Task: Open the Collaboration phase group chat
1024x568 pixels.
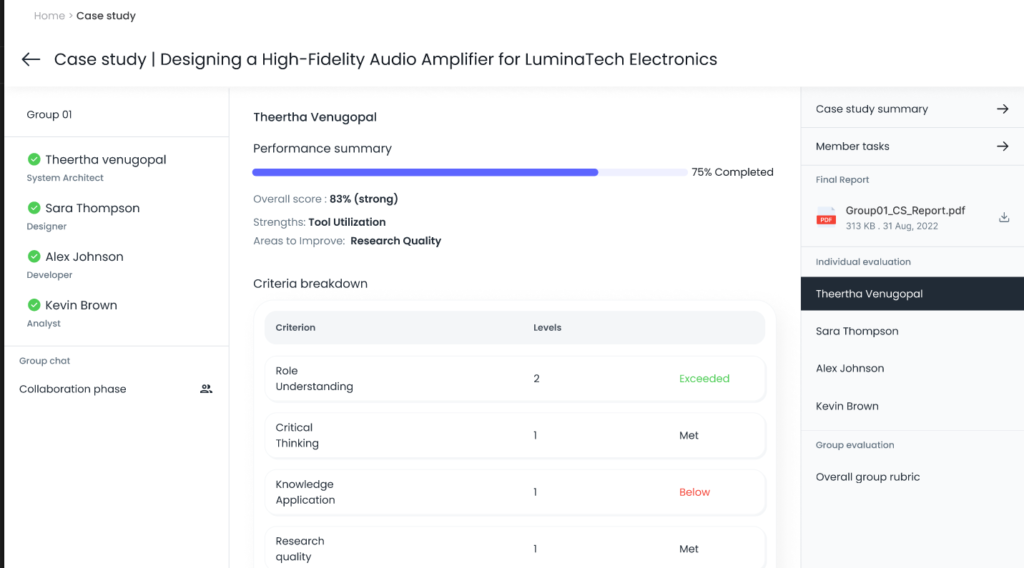Action: pos(73,389)
